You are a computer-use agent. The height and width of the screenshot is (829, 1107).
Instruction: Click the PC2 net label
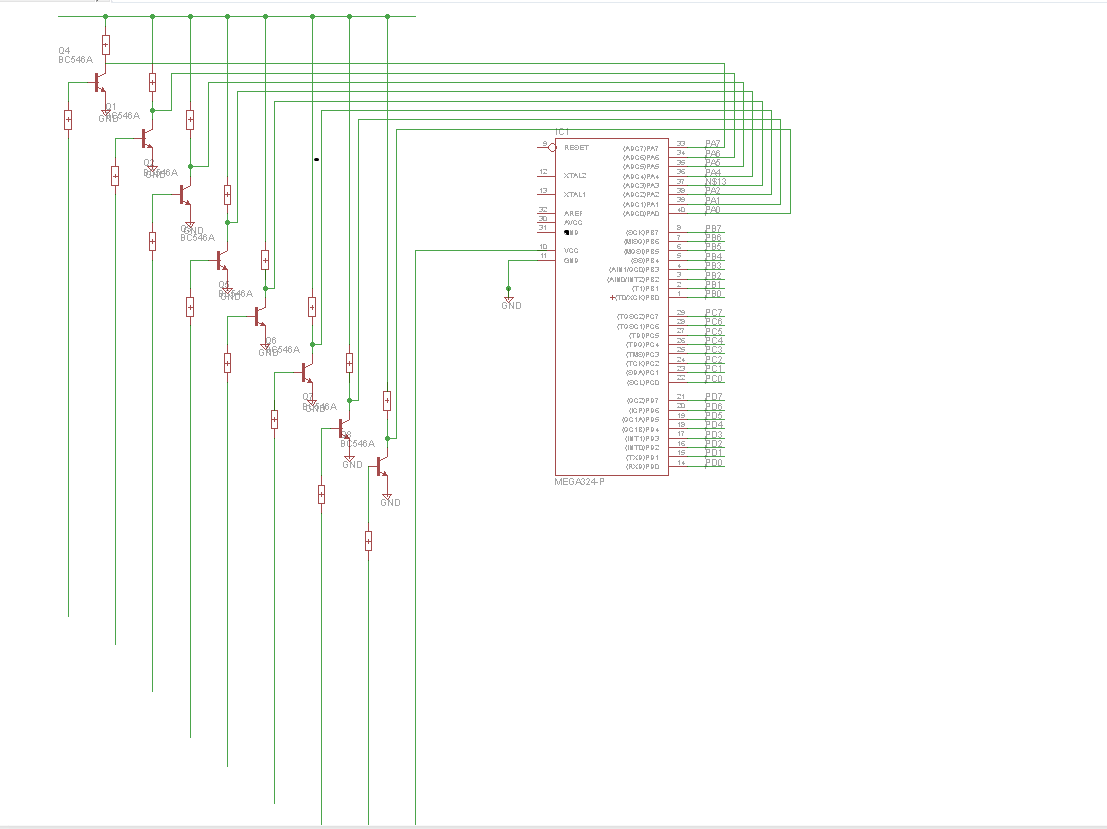714,359
